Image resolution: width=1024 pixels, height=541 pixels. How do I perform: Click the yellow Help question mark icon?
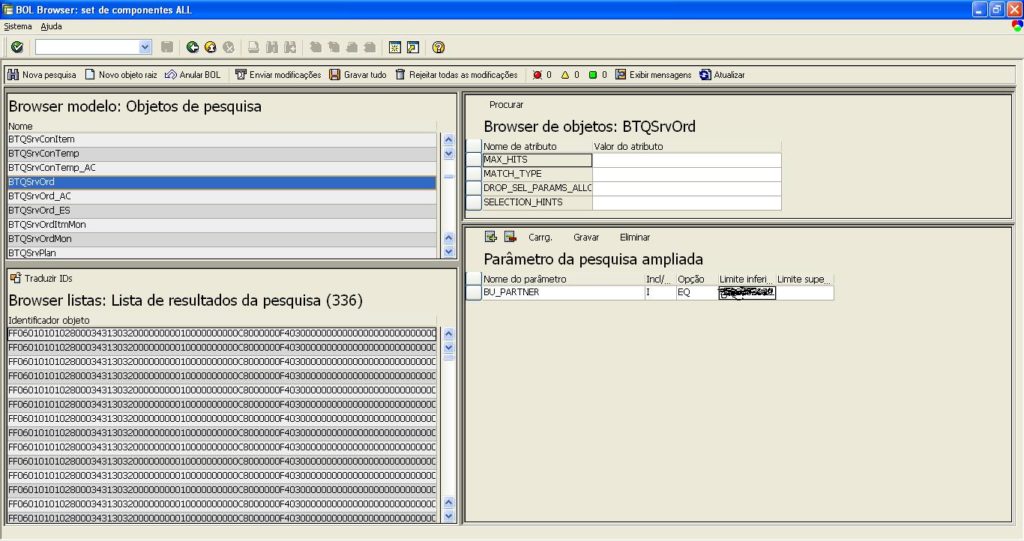click(x=438, y=47)
